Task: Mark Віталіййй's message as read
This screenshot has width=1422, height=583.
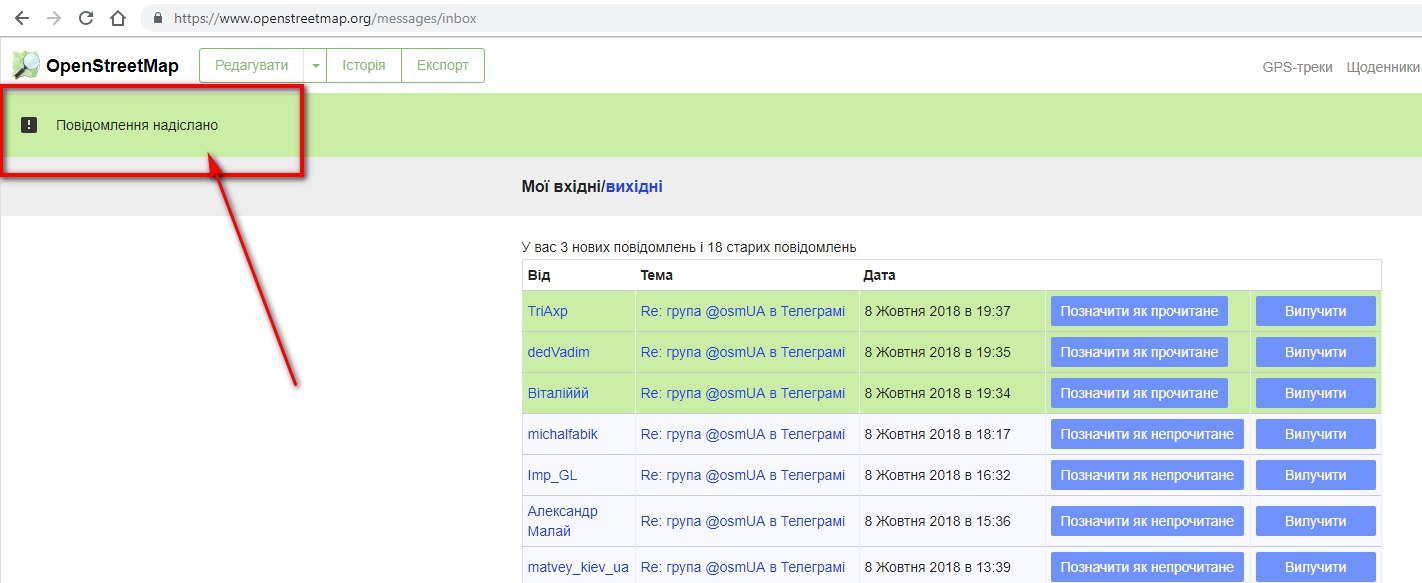Action: [1139, 393]
